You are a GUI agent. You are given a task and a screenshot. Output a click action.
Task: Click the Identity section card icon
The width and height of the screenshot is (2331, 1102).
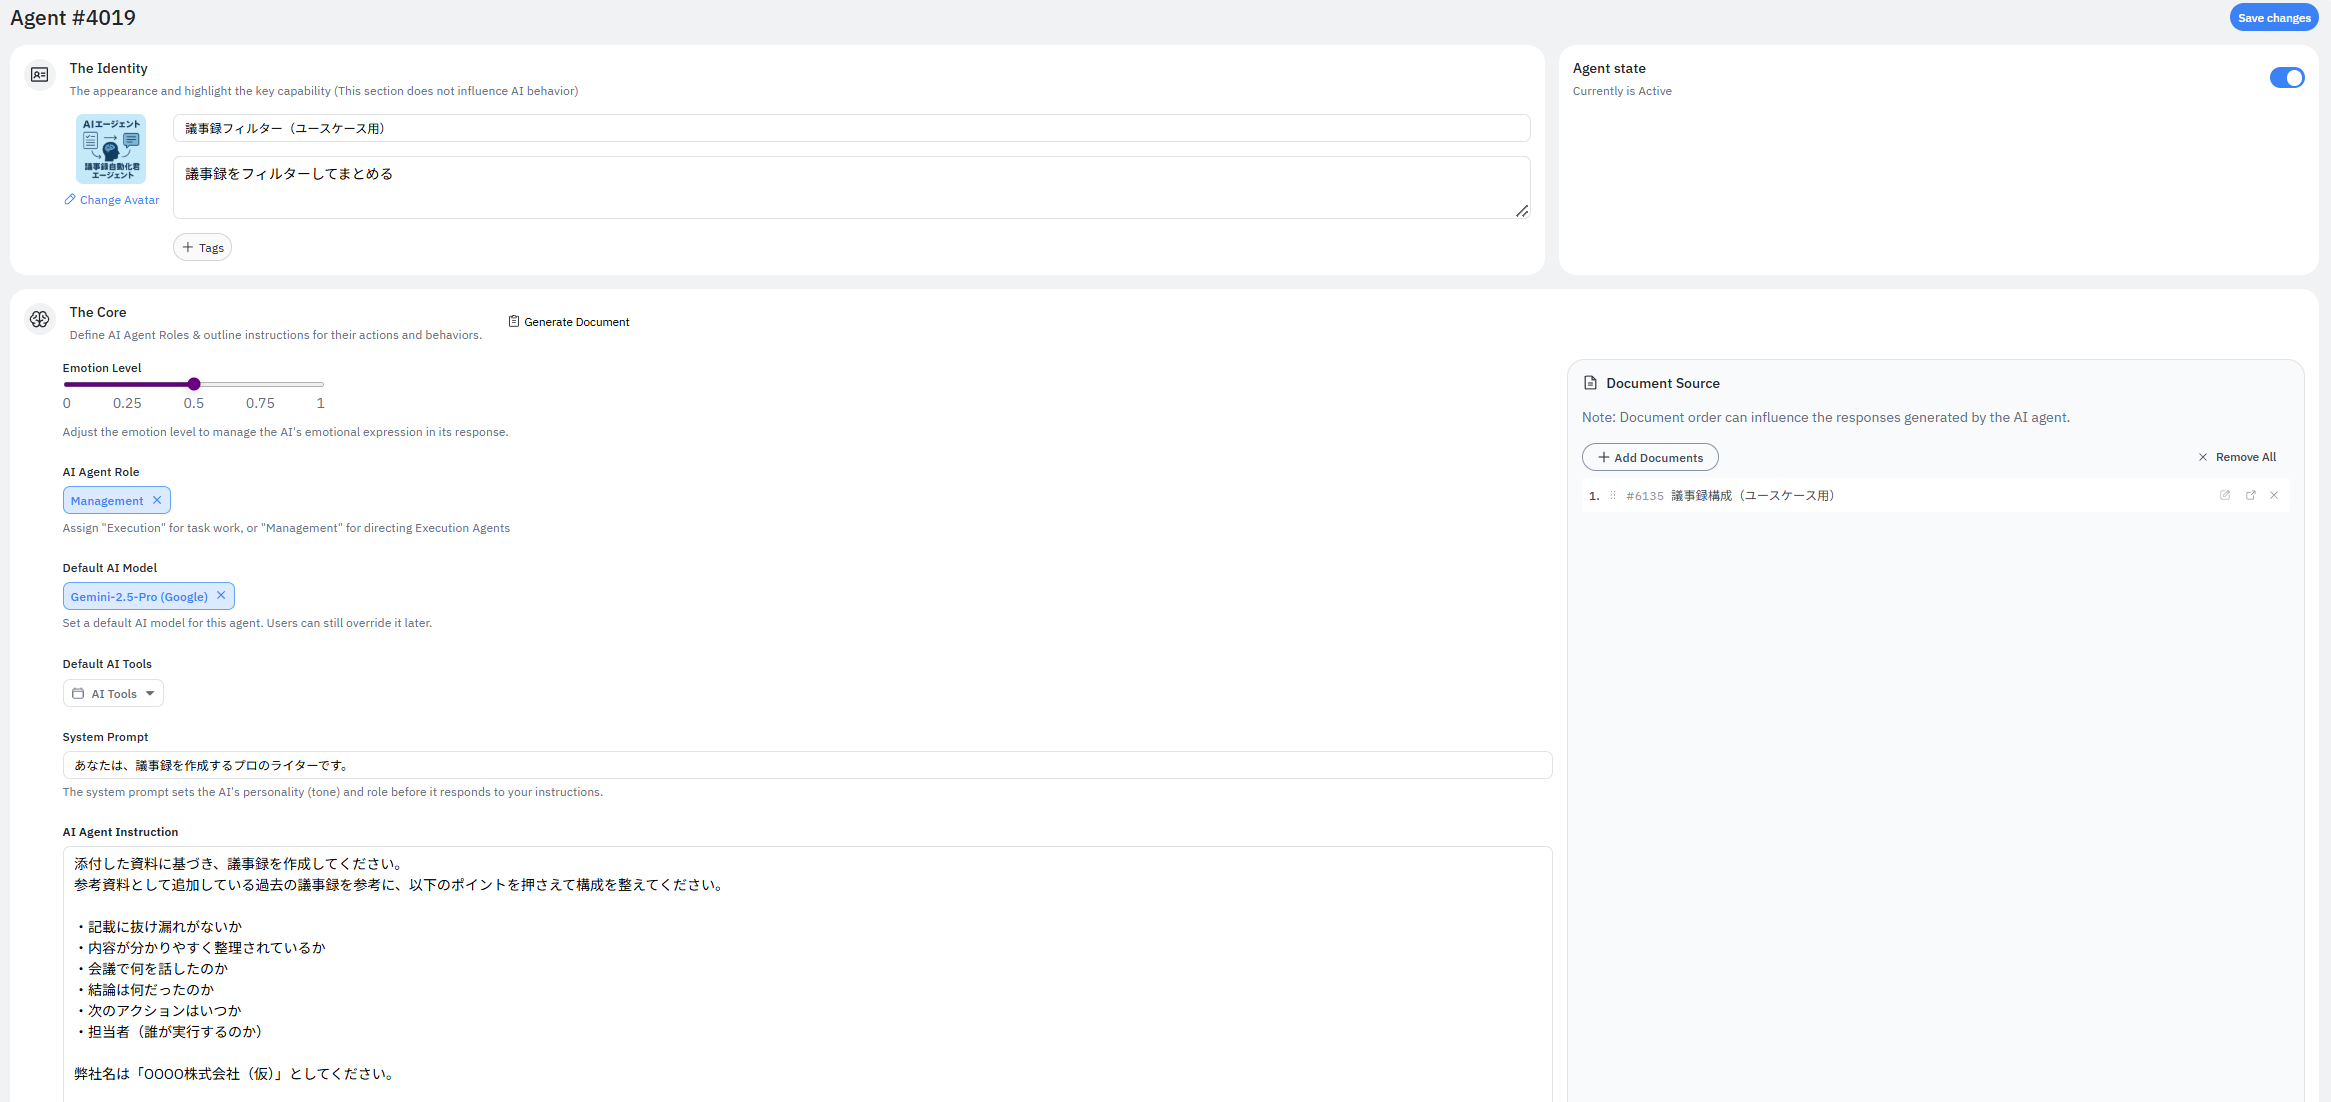coord(40,75)
